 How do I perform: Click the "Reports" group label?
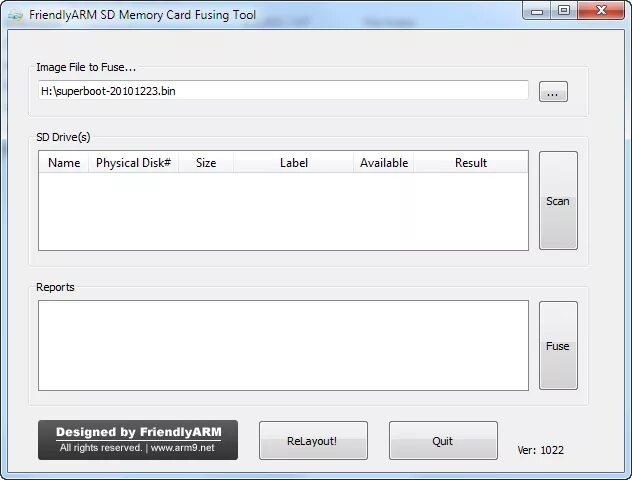[x=55, y=287]
